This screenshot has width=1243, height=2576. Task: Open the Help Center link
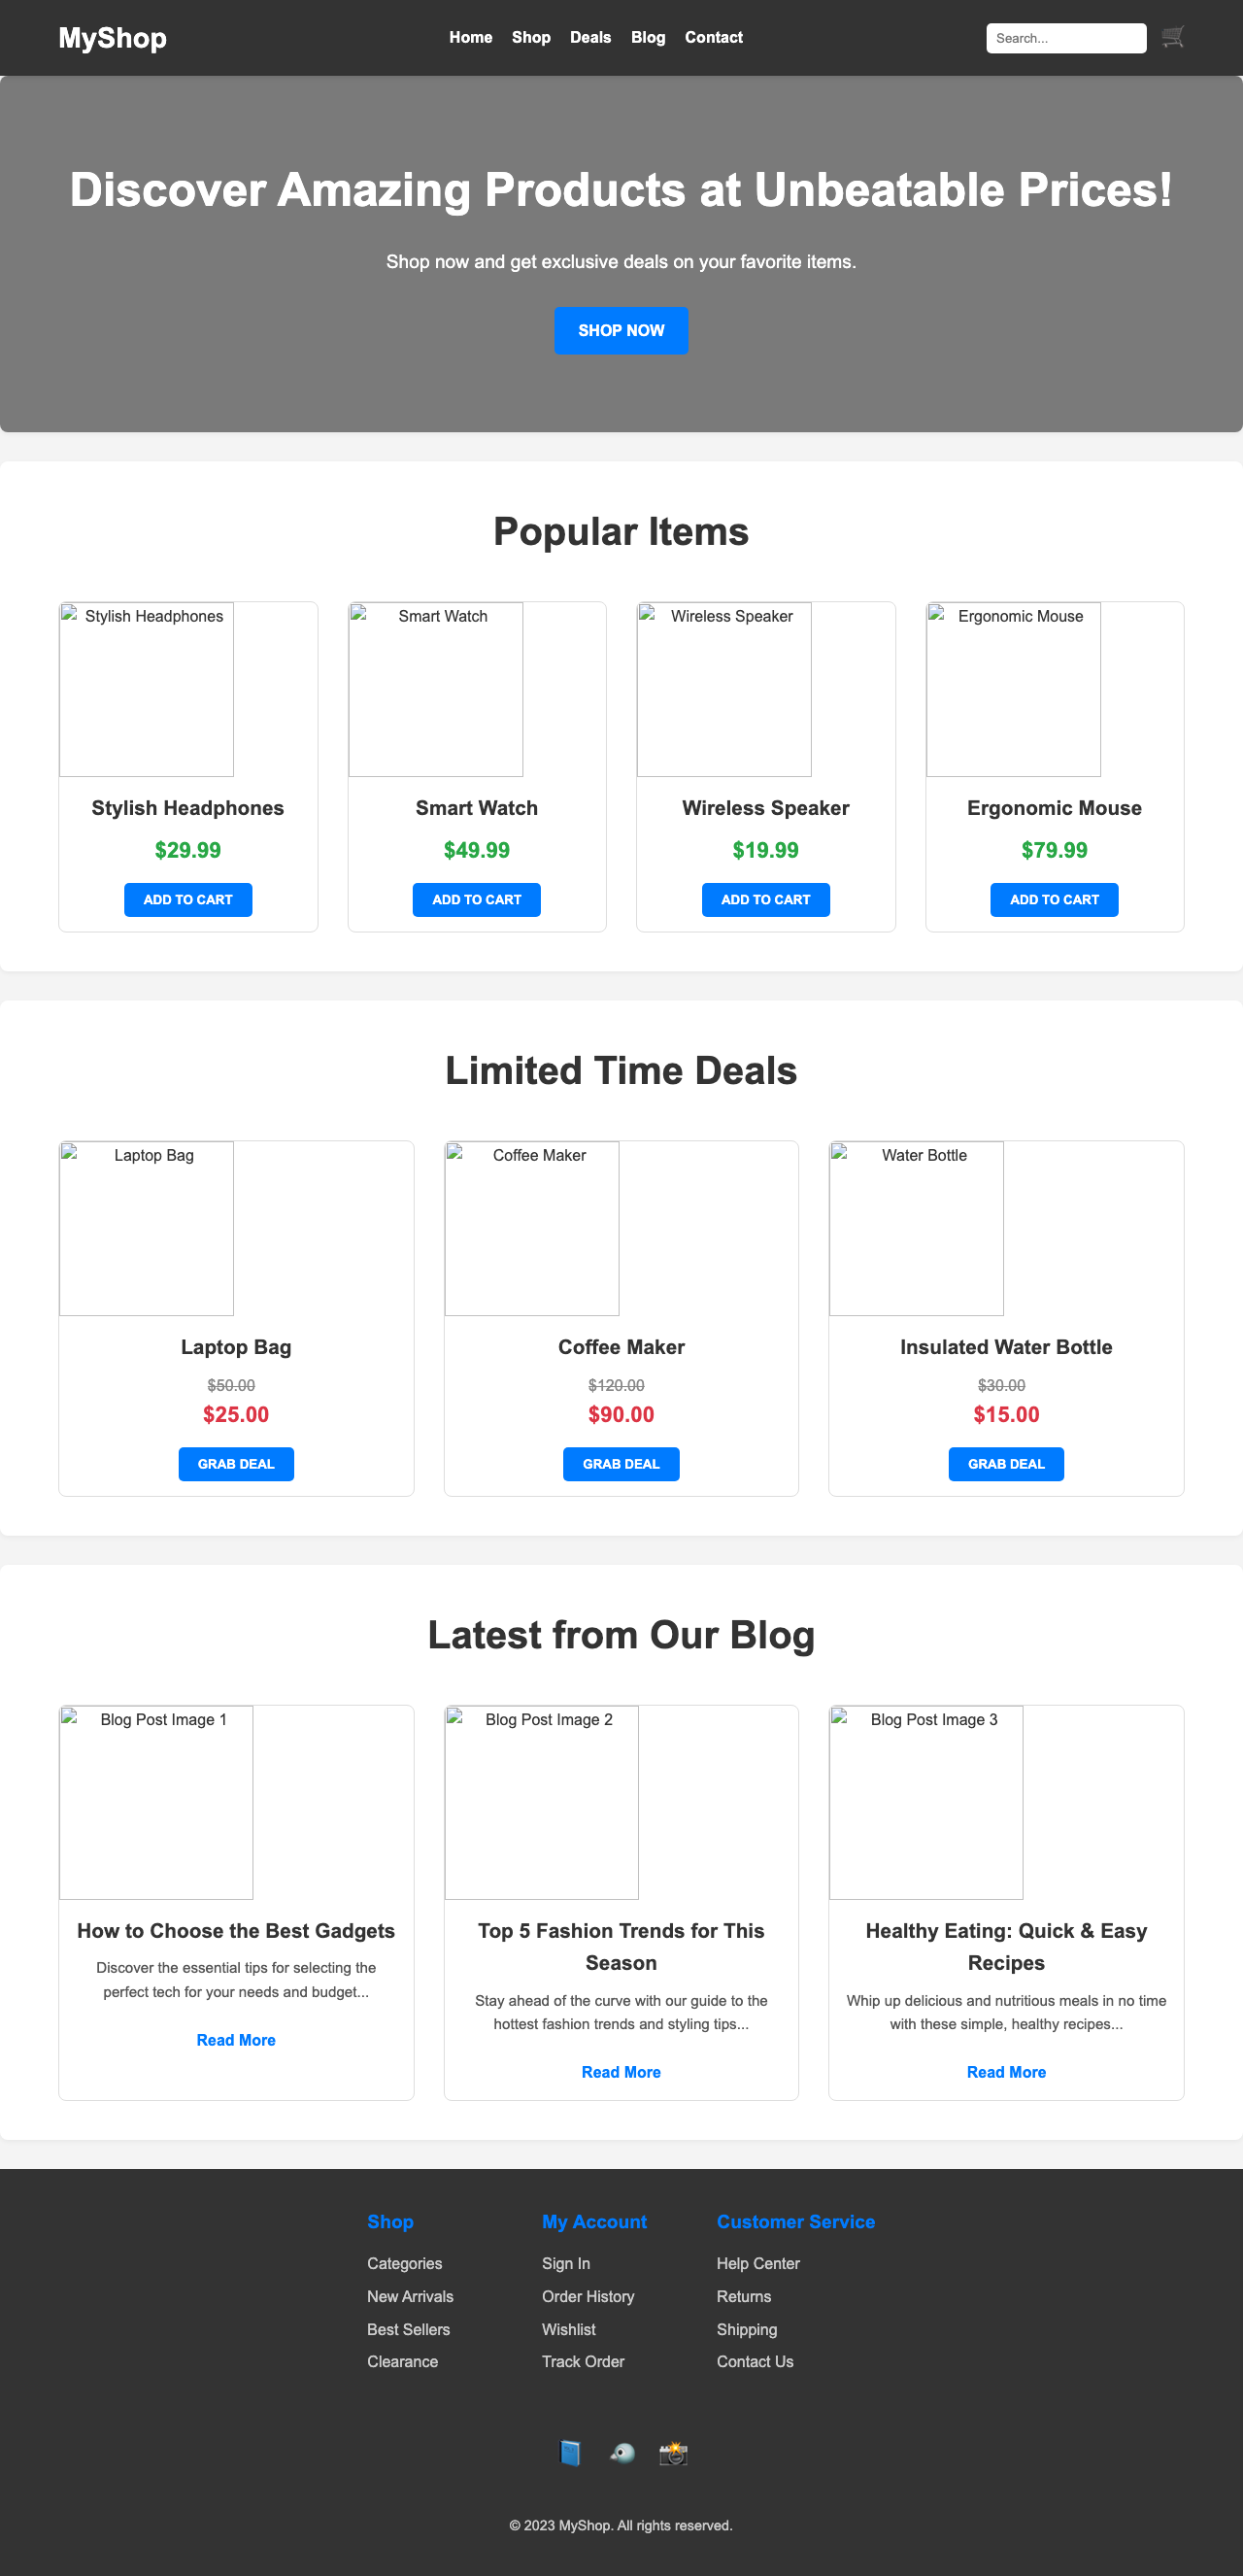(x=757, y=2263)
